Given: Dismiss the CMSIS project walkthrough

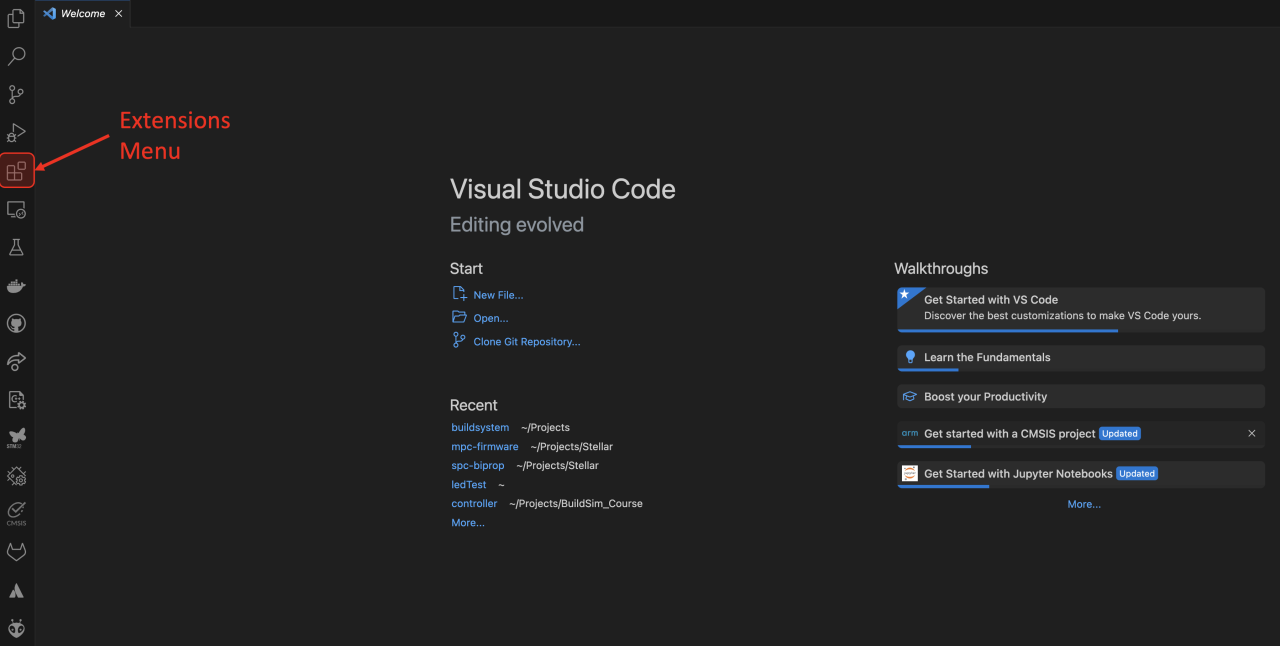Looking at the screenshot, I should click(1251, 433).
